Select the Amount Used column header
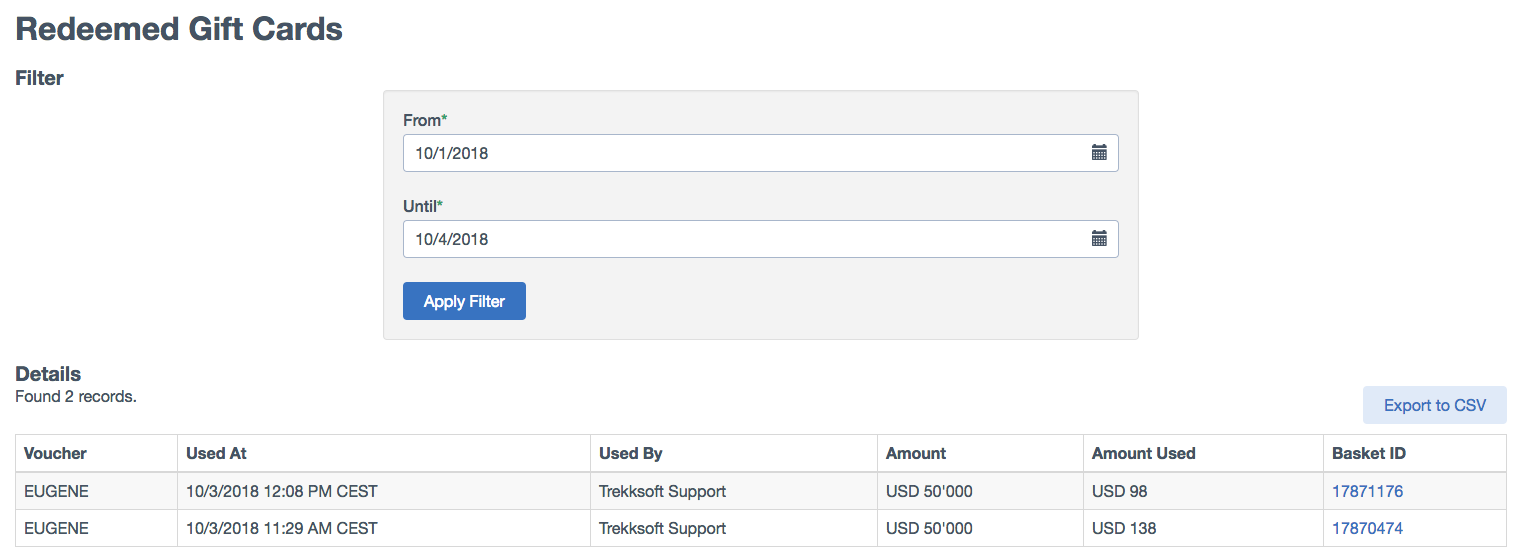This screenshot has height=560, width=1523. 1143,453
